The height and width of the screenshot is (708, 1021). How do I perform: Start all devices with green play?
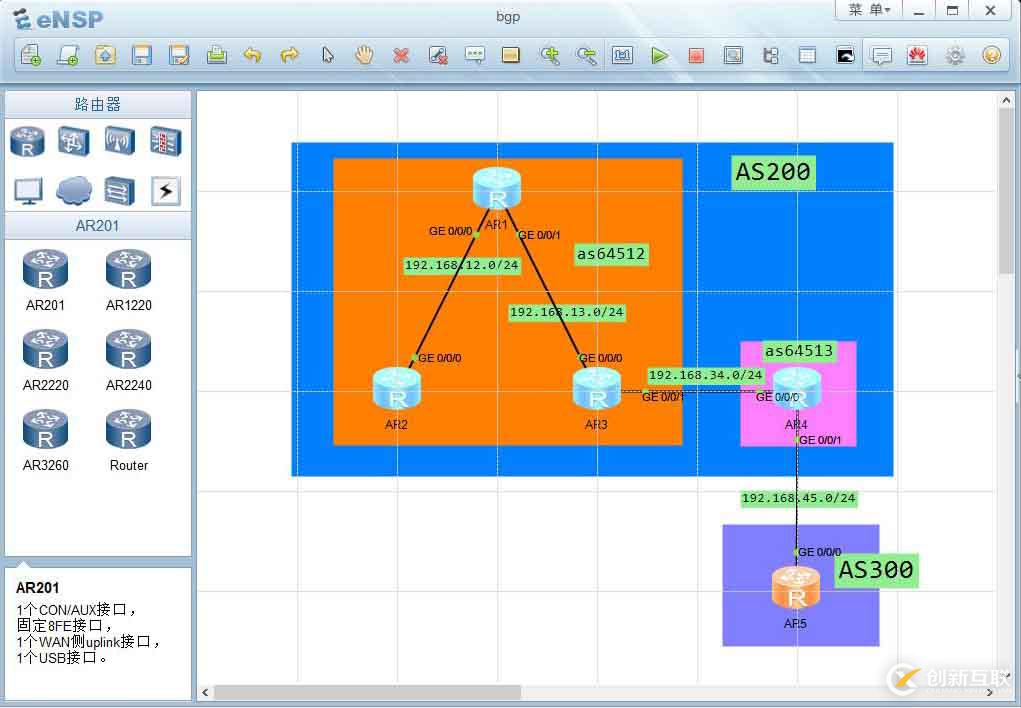pos(660,55)
